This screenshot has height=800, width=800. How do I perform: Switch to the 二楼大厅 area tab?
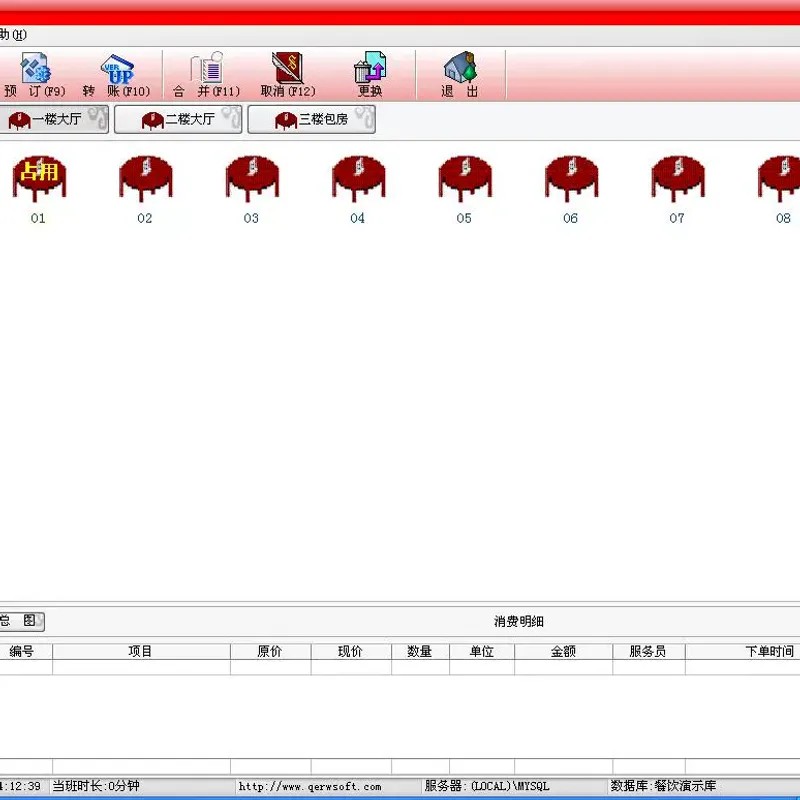(x=178, y=119)
